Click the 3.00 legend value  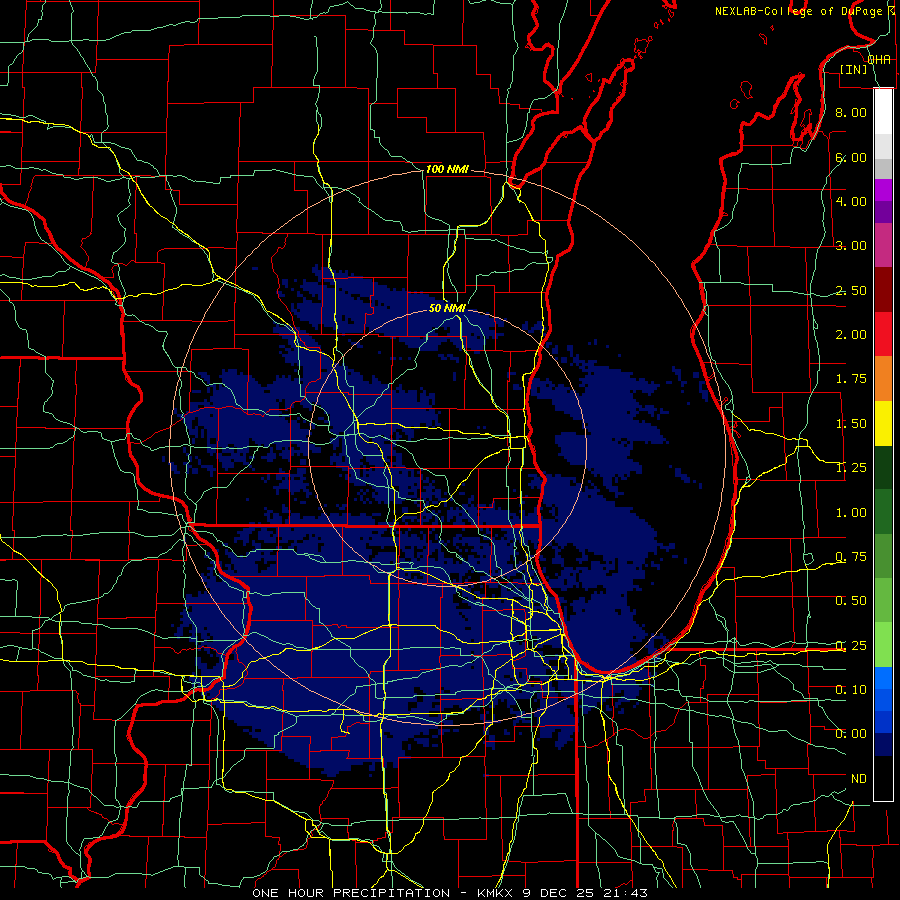coord(851,246)
